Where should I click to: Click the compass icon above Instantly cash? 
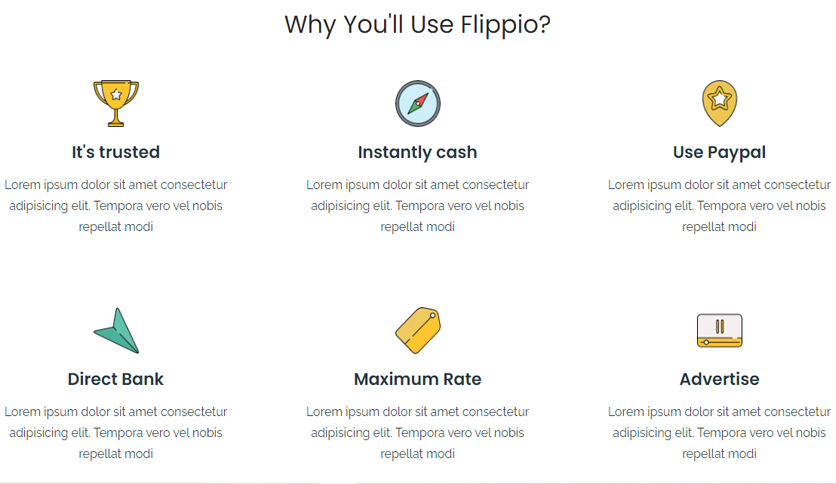[417, 103]
